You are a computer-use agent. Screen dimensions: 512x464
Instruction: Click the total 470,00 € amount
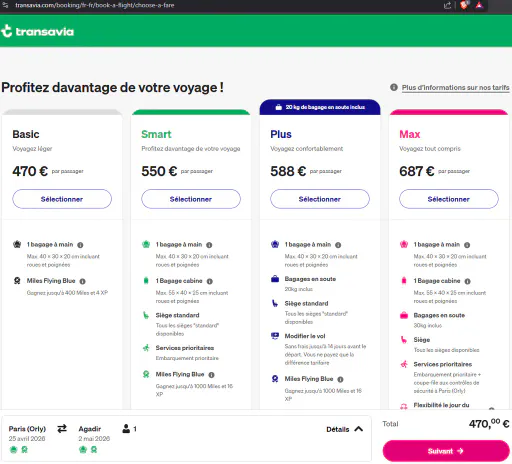(489, 424)
